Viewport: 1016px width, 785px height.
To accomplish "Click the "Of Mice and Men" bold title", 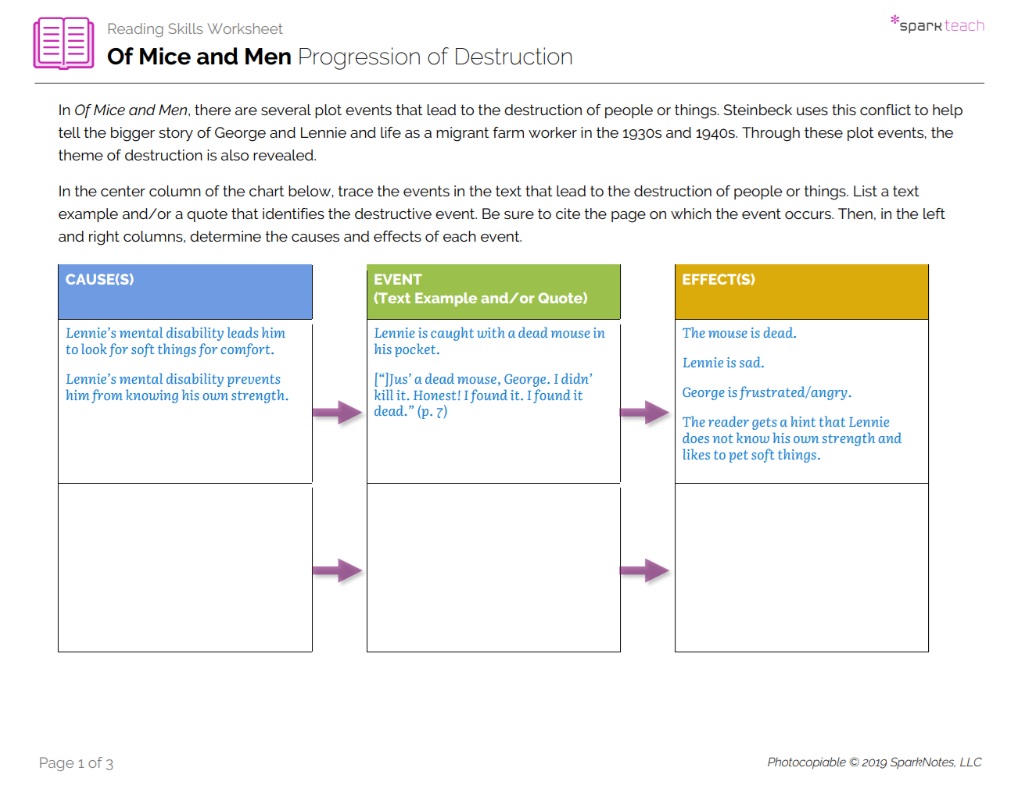I will (x=199, y=57).
